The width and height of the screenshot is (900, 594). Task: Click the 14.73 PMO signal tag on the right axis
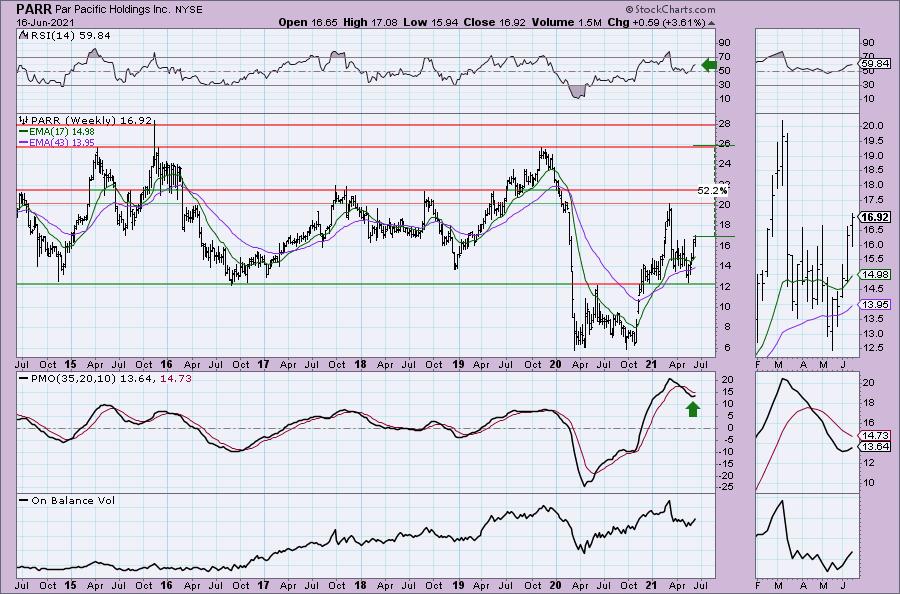[875, 436]
